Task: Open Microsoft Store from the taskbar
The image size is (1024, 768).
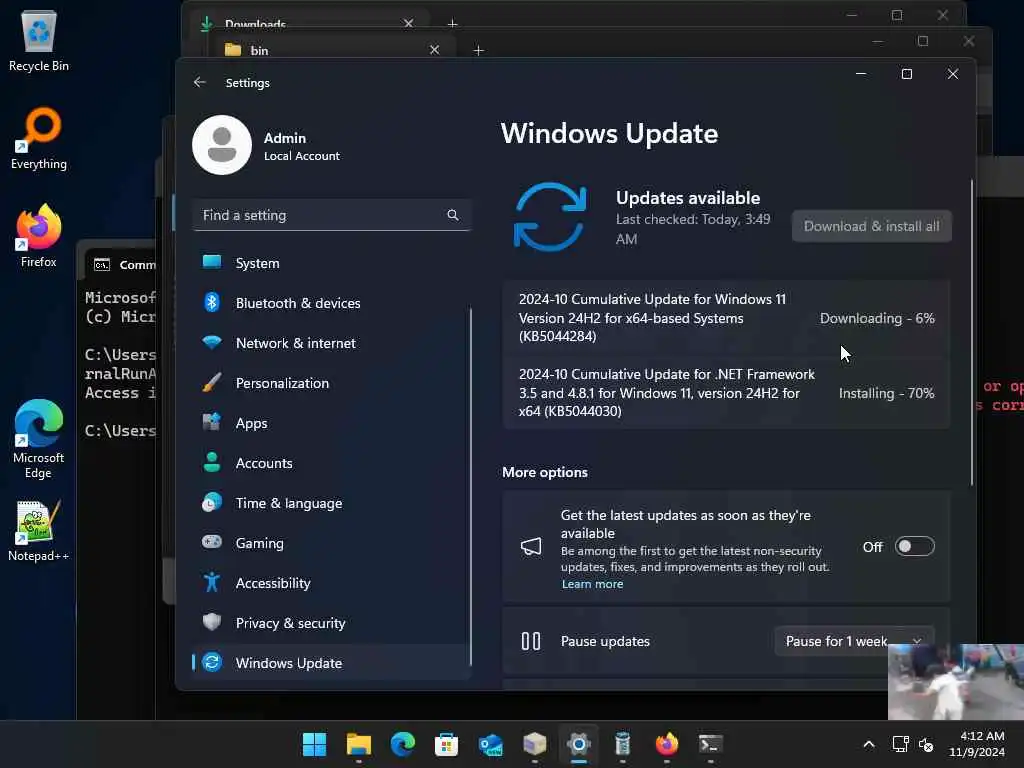Action: pos(447,744)
